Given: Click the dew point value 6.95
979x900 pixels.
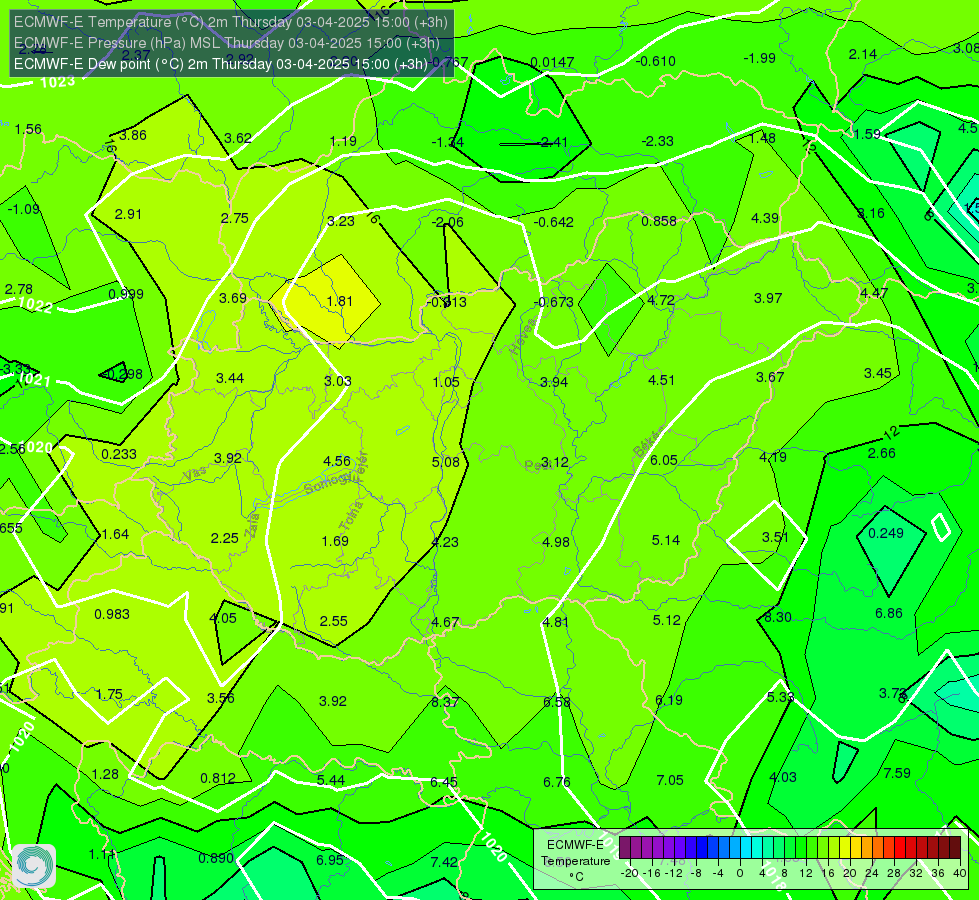Looking at the screenshot, I should click(330, 860).
